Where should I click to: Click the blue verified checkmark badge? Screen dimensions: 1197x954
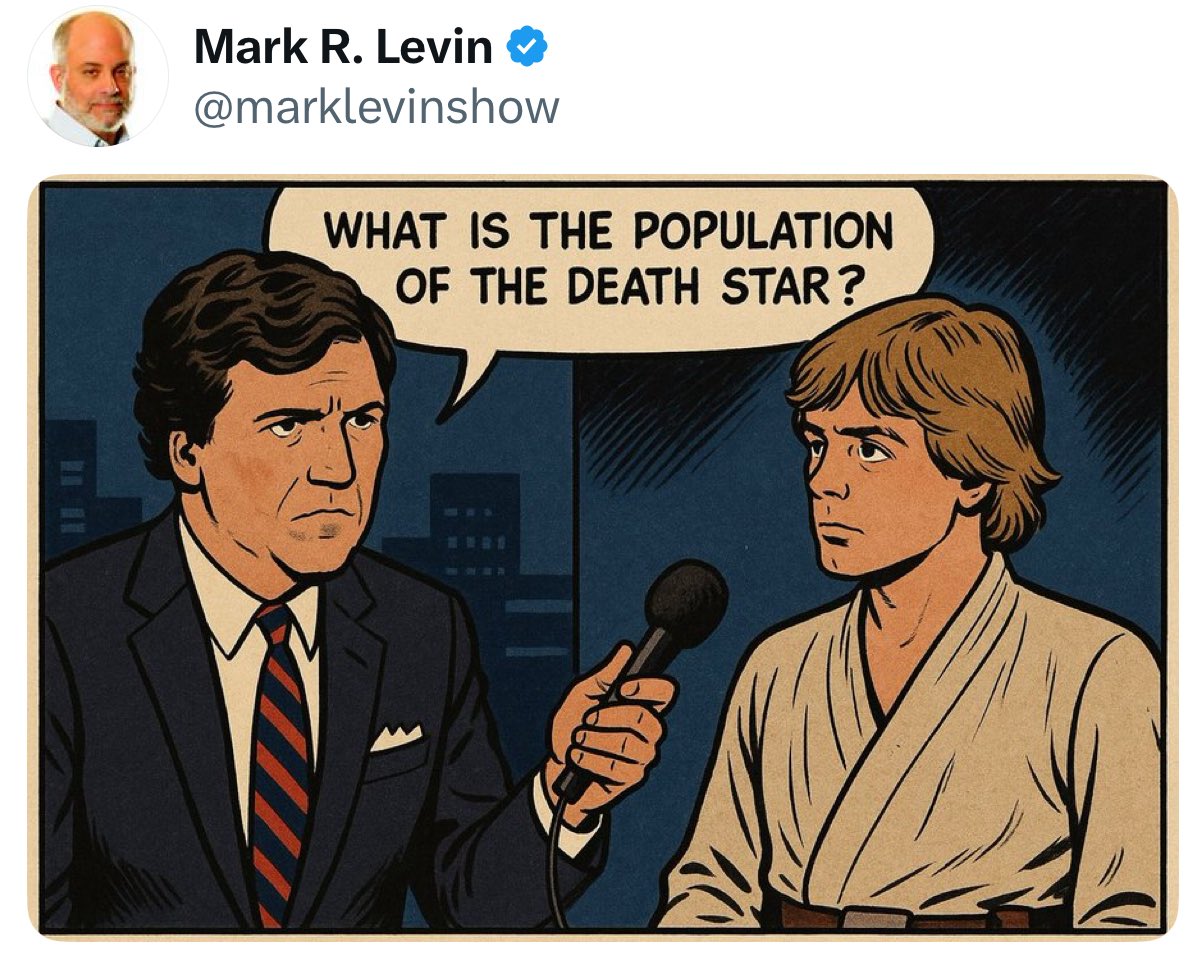pyautogui.click(x=528, y=46)
